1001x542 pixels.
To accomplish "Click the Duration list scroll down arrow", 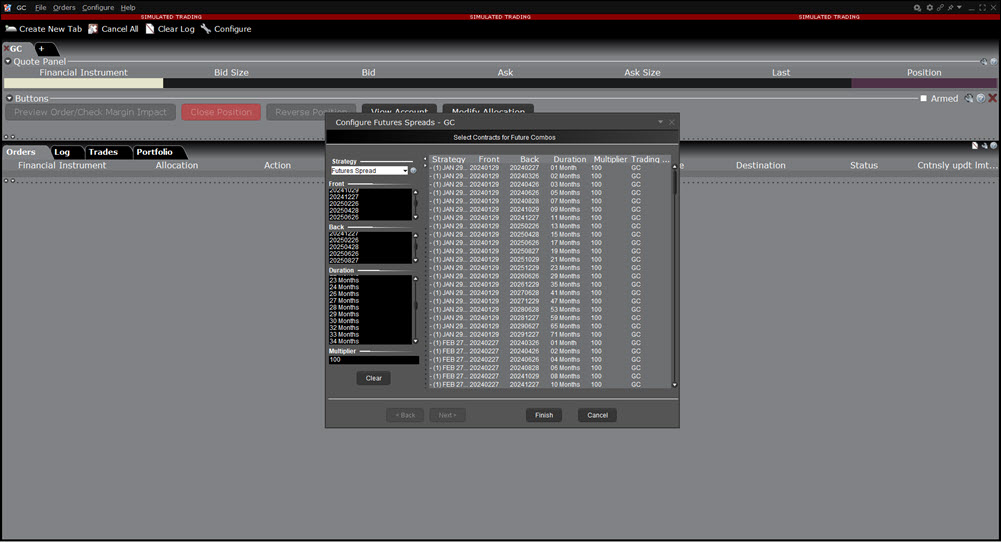I will [416, 341].
